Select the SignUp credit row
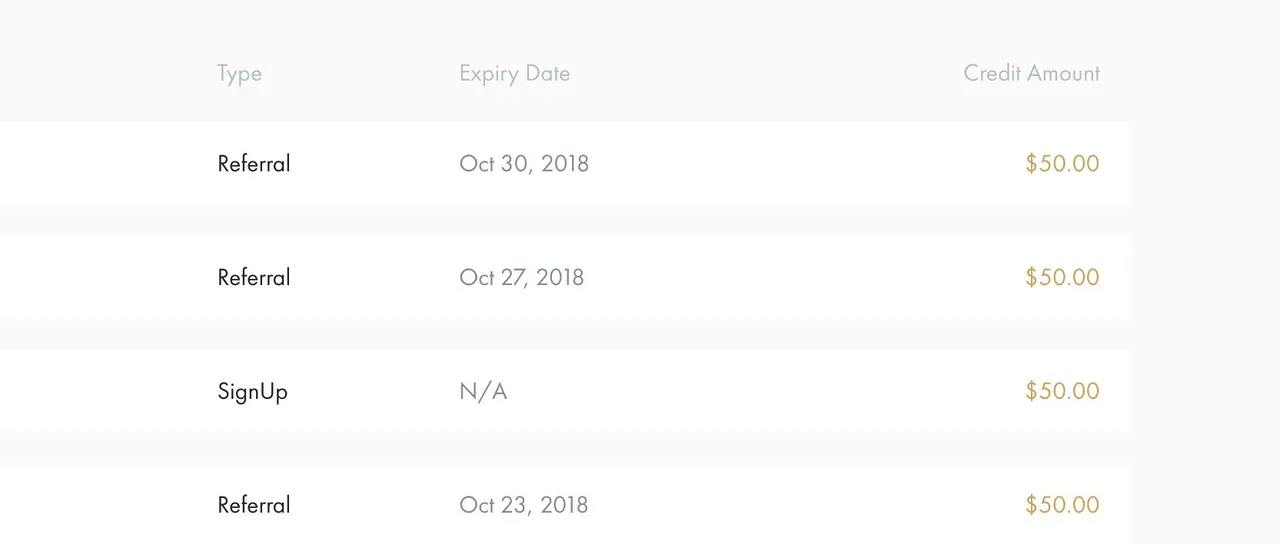This screenshot has height=544, width=1280. [566, 391]
